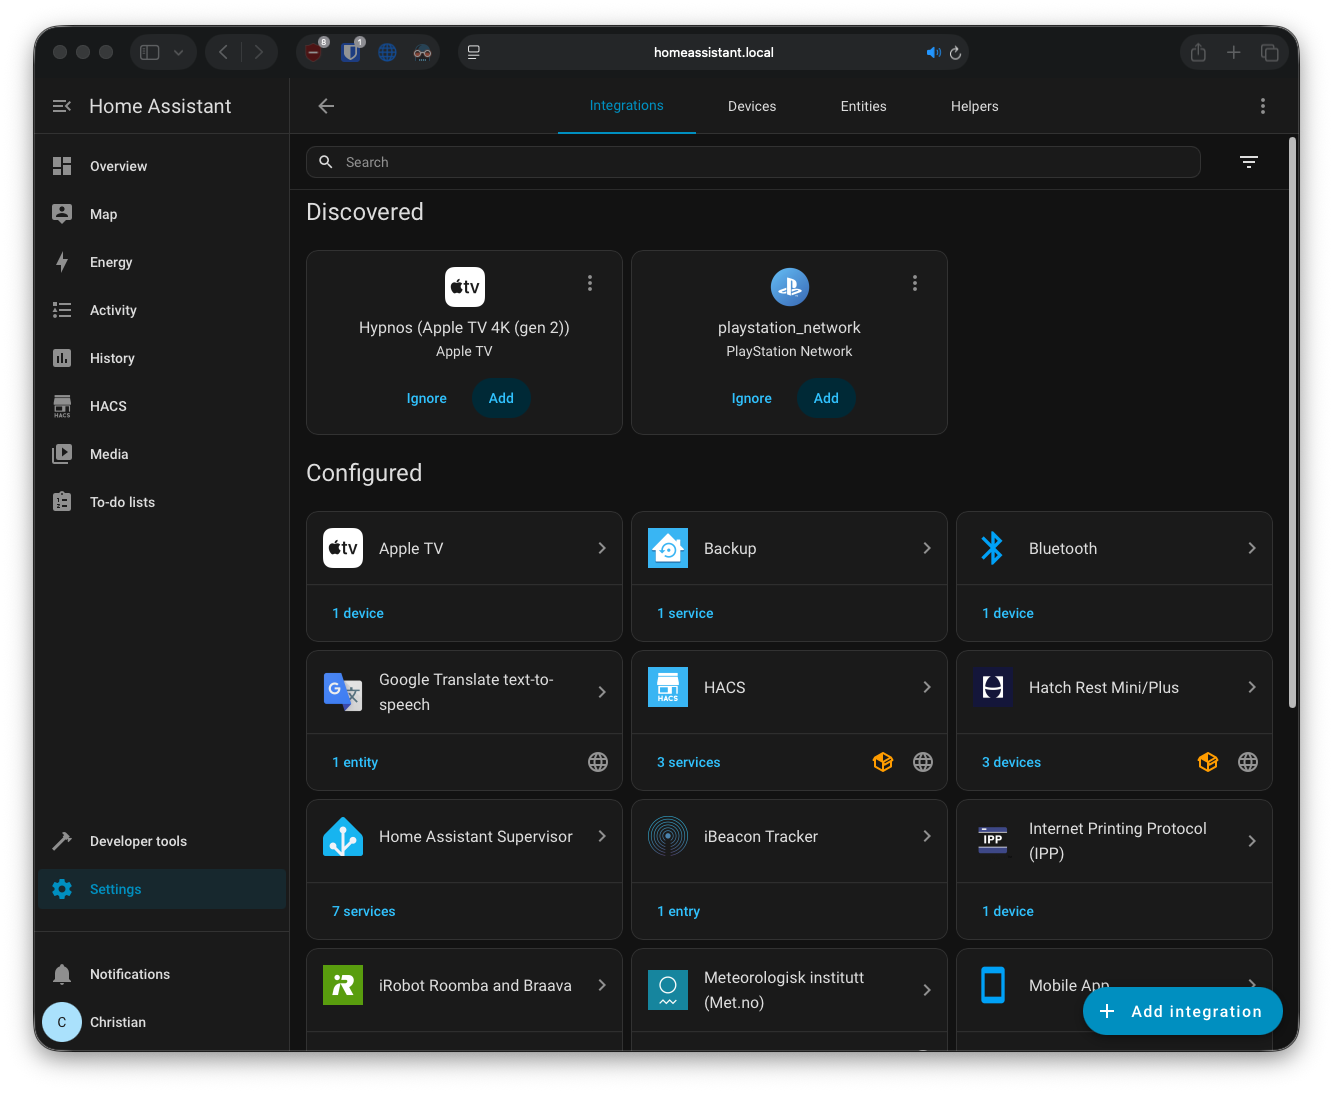The image size is (1333, 1093).
Task: Add the discovered PlayStation Network integration
Action: (826, 398)
